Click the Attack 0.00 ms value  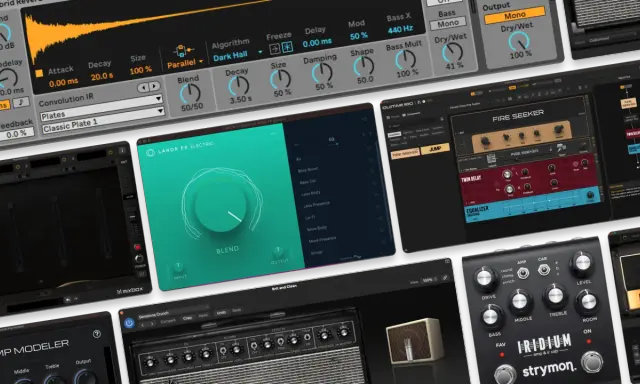pos(63,82)
